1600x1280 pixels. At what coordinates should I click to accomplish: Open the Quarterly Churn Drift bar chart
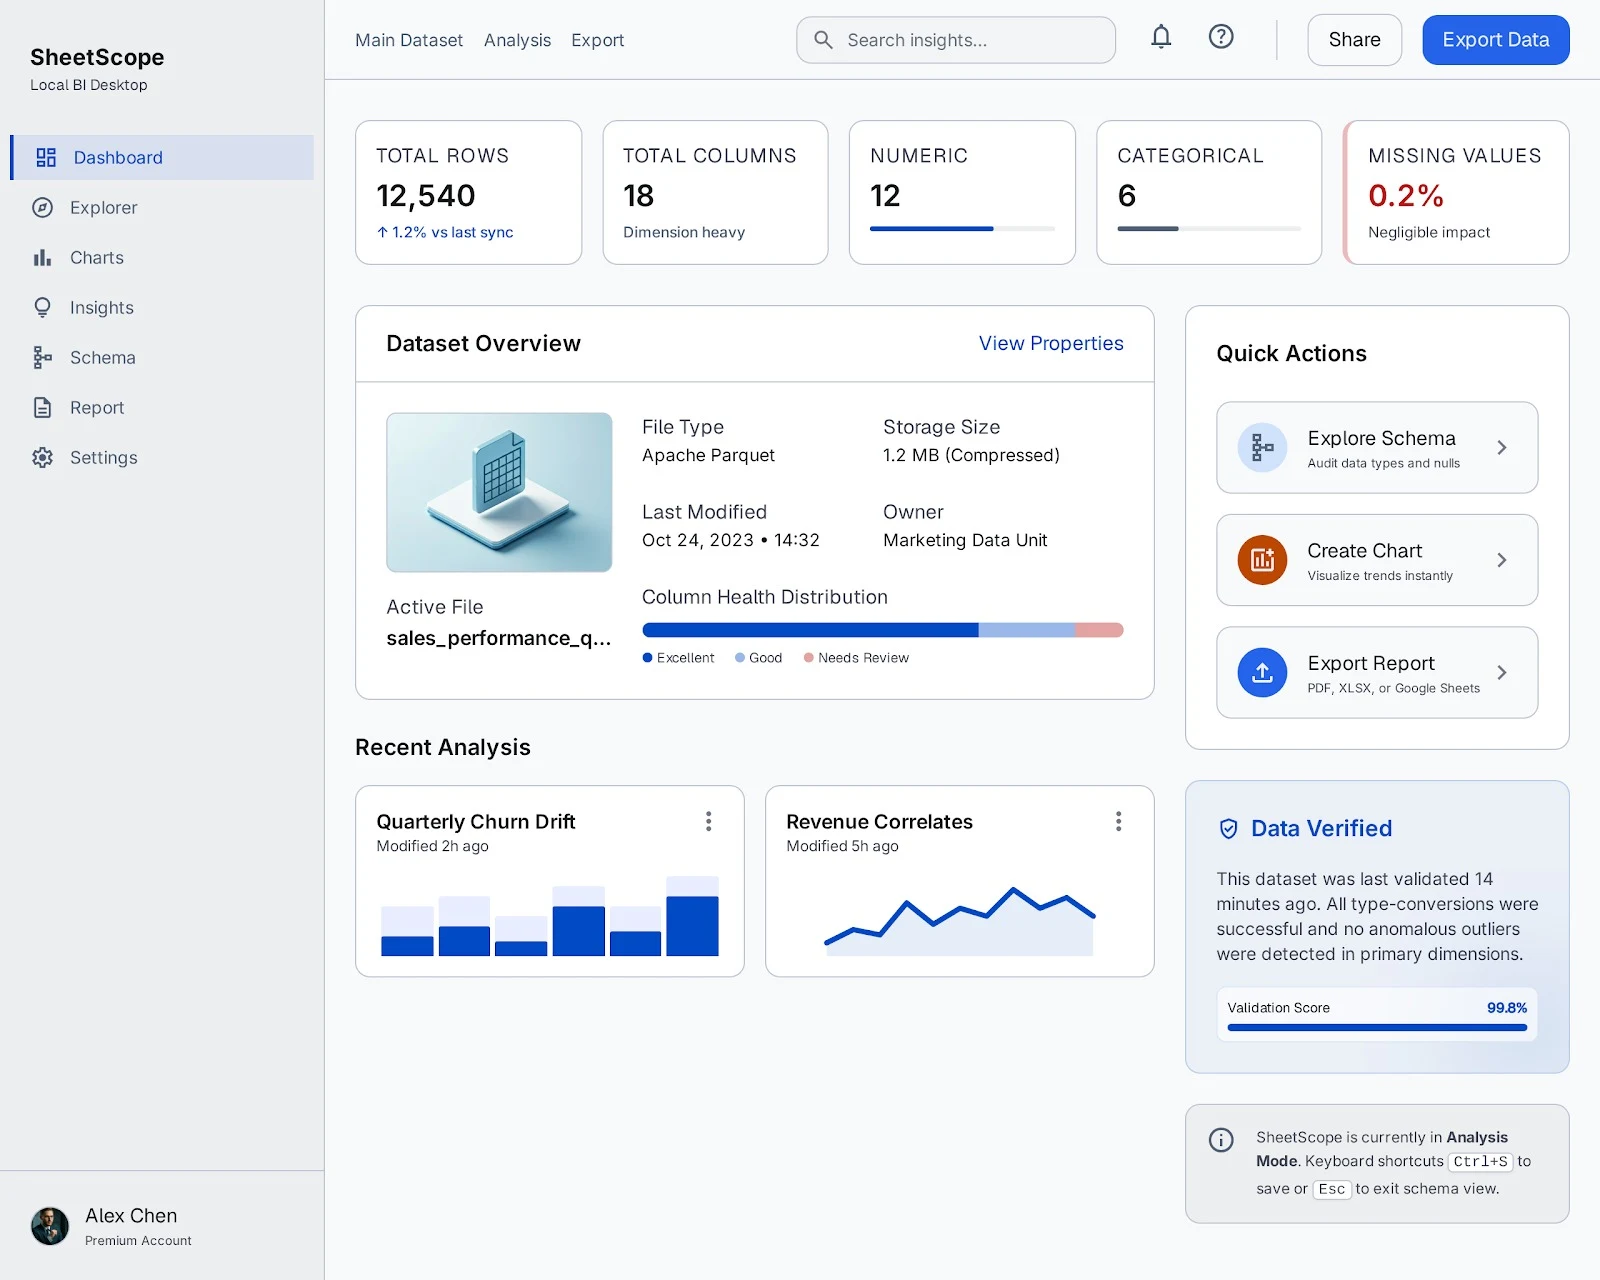549,916
